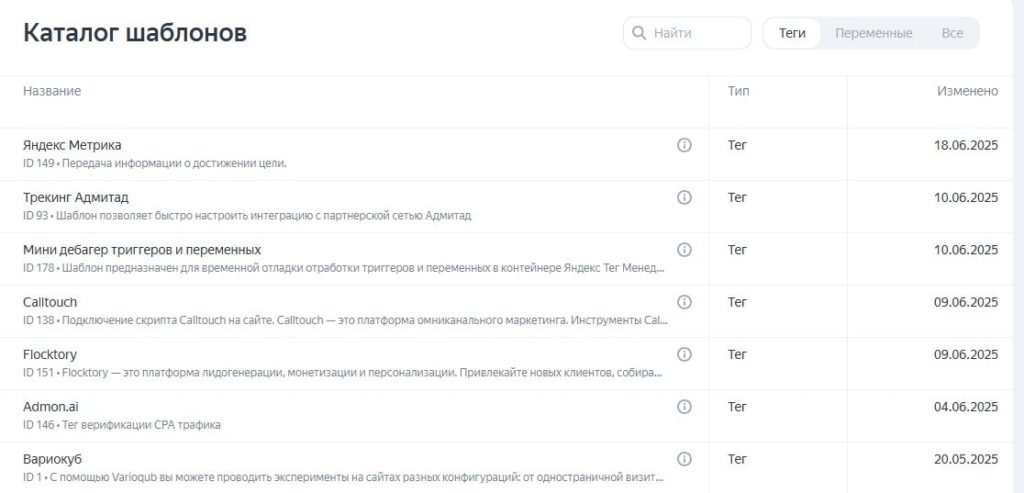Open info icon for Трекинг Адмитад row
The height and width of the screenshot is (493, 1024).
tap(684, 197)
